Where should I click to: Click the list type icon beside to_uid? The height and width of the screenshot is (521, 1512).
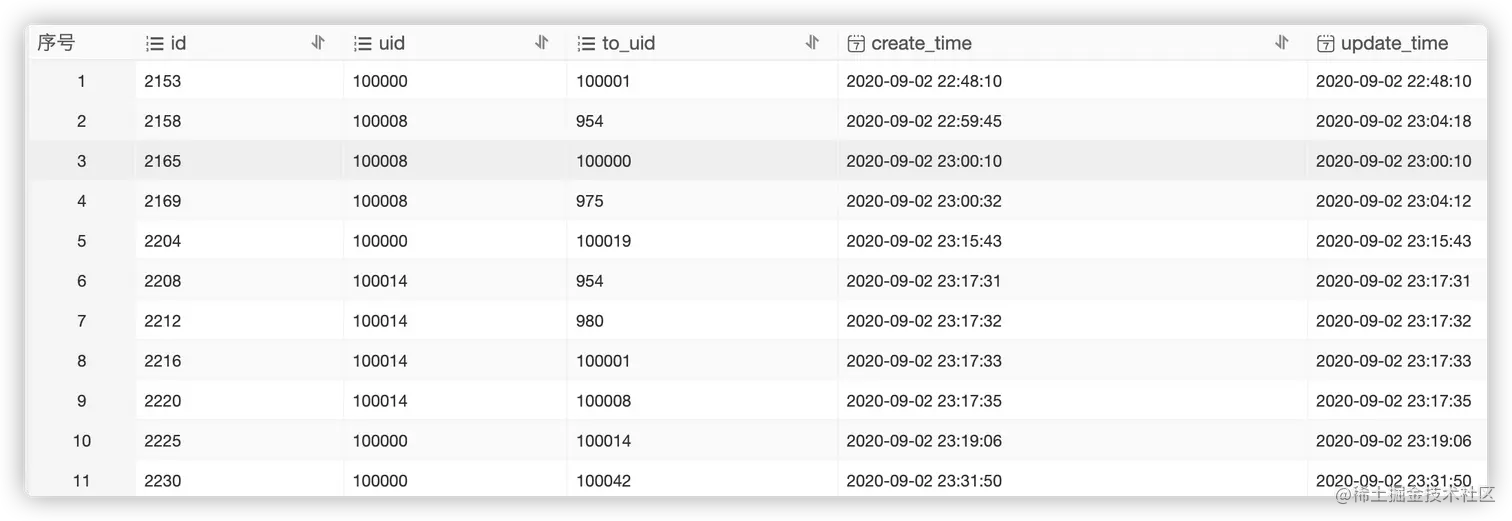pyautogui.click(x=586, y=44)
